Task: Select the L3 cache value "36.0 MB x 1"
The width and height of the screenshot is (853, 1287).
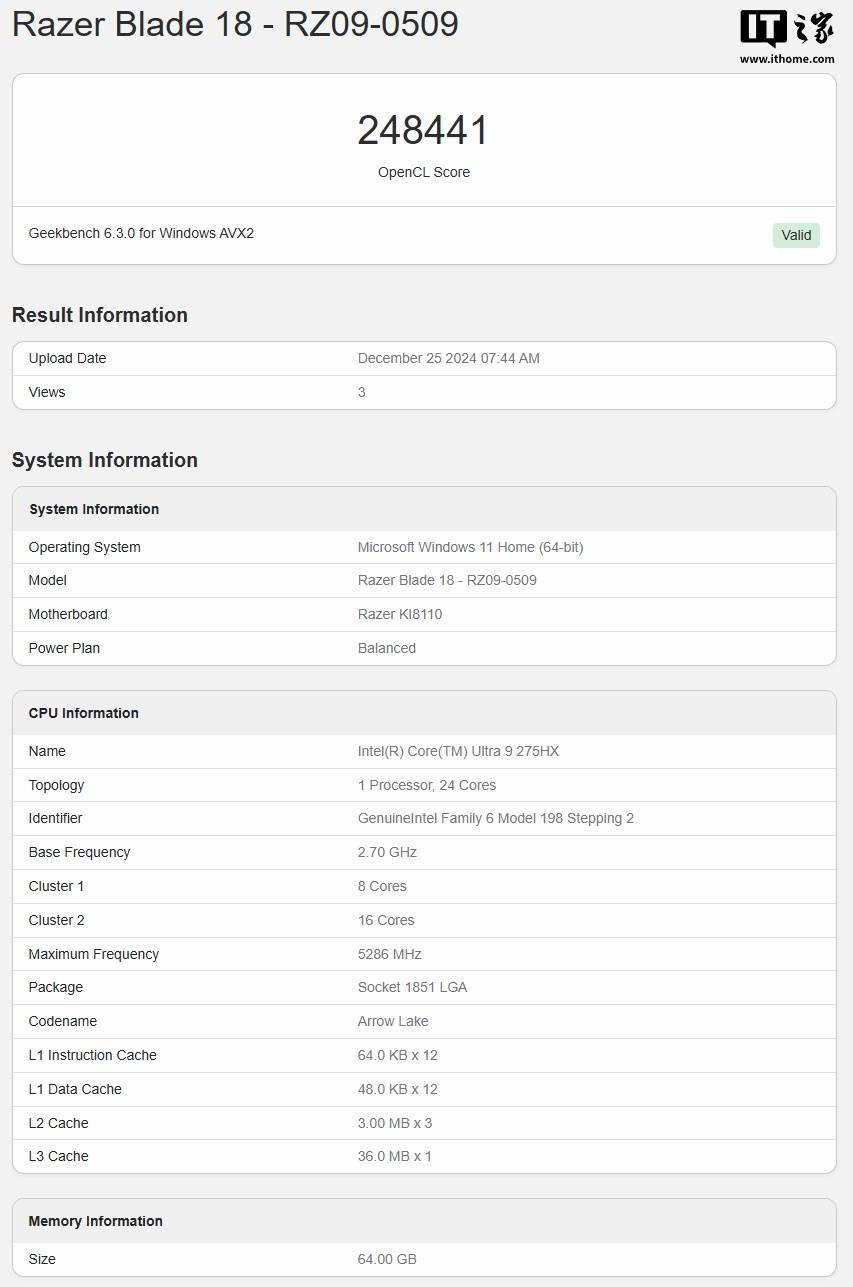Action: tap(395, 1156)
